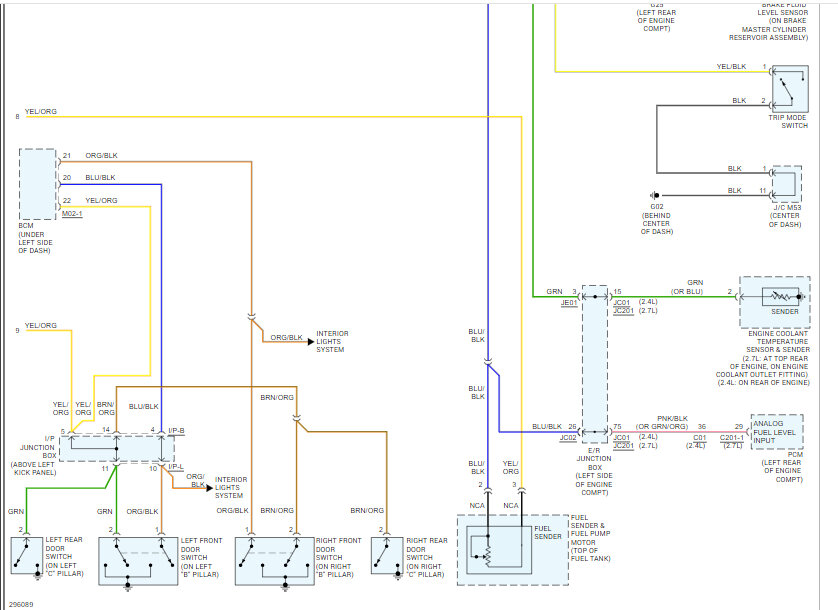838x610 pixels.
Task: Click the J/C M53 connector box
Action: [786, 184]
